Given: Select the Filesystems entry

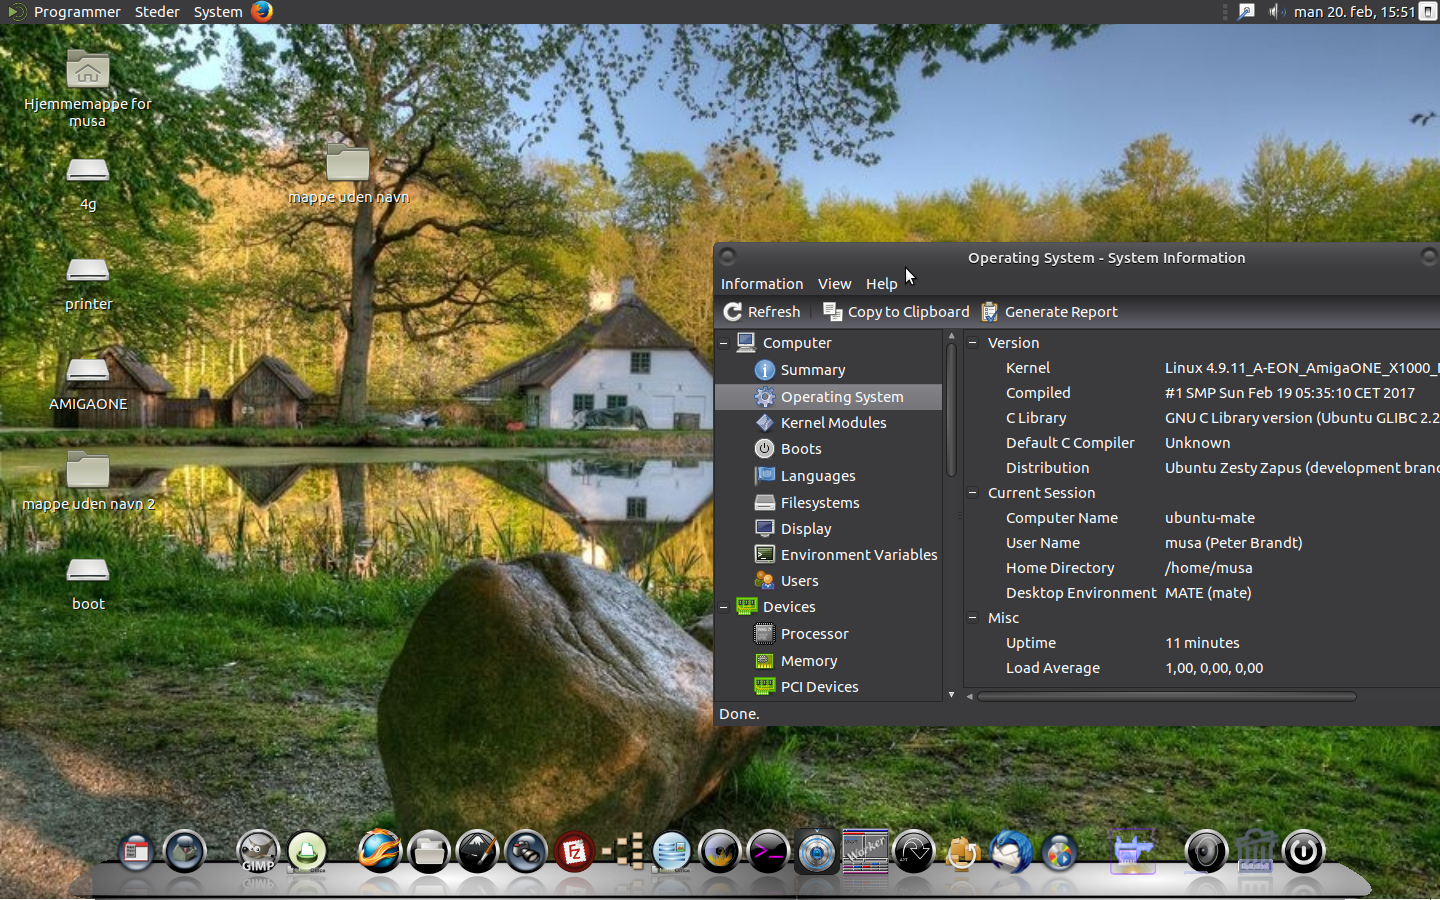Looking at the screenshot, I should click(x=819, y=503).
